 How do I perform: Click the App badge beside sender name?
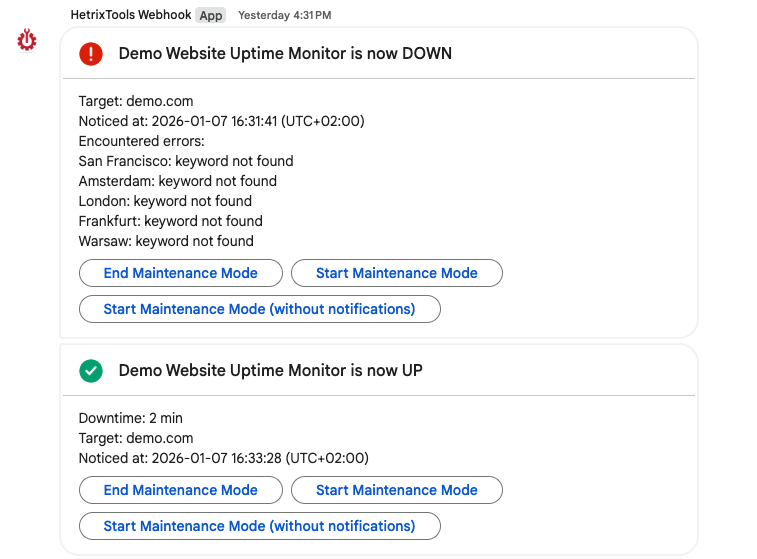tap(210, 15)
